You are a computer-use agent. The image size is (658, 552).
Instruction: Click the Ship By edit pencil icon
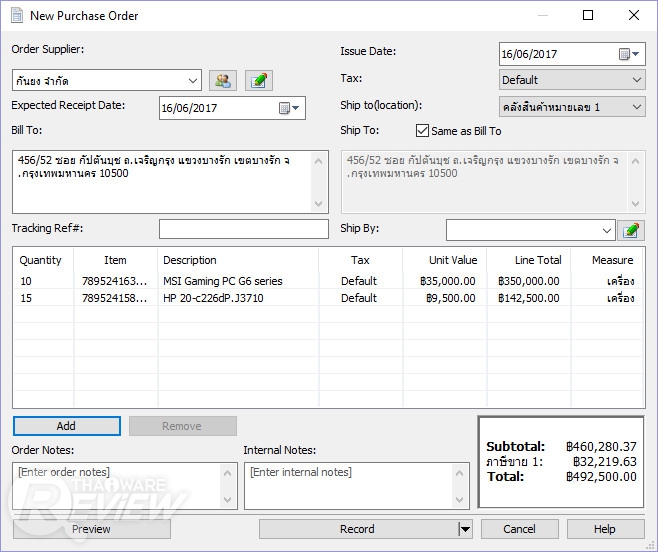(x=631, y=230)
